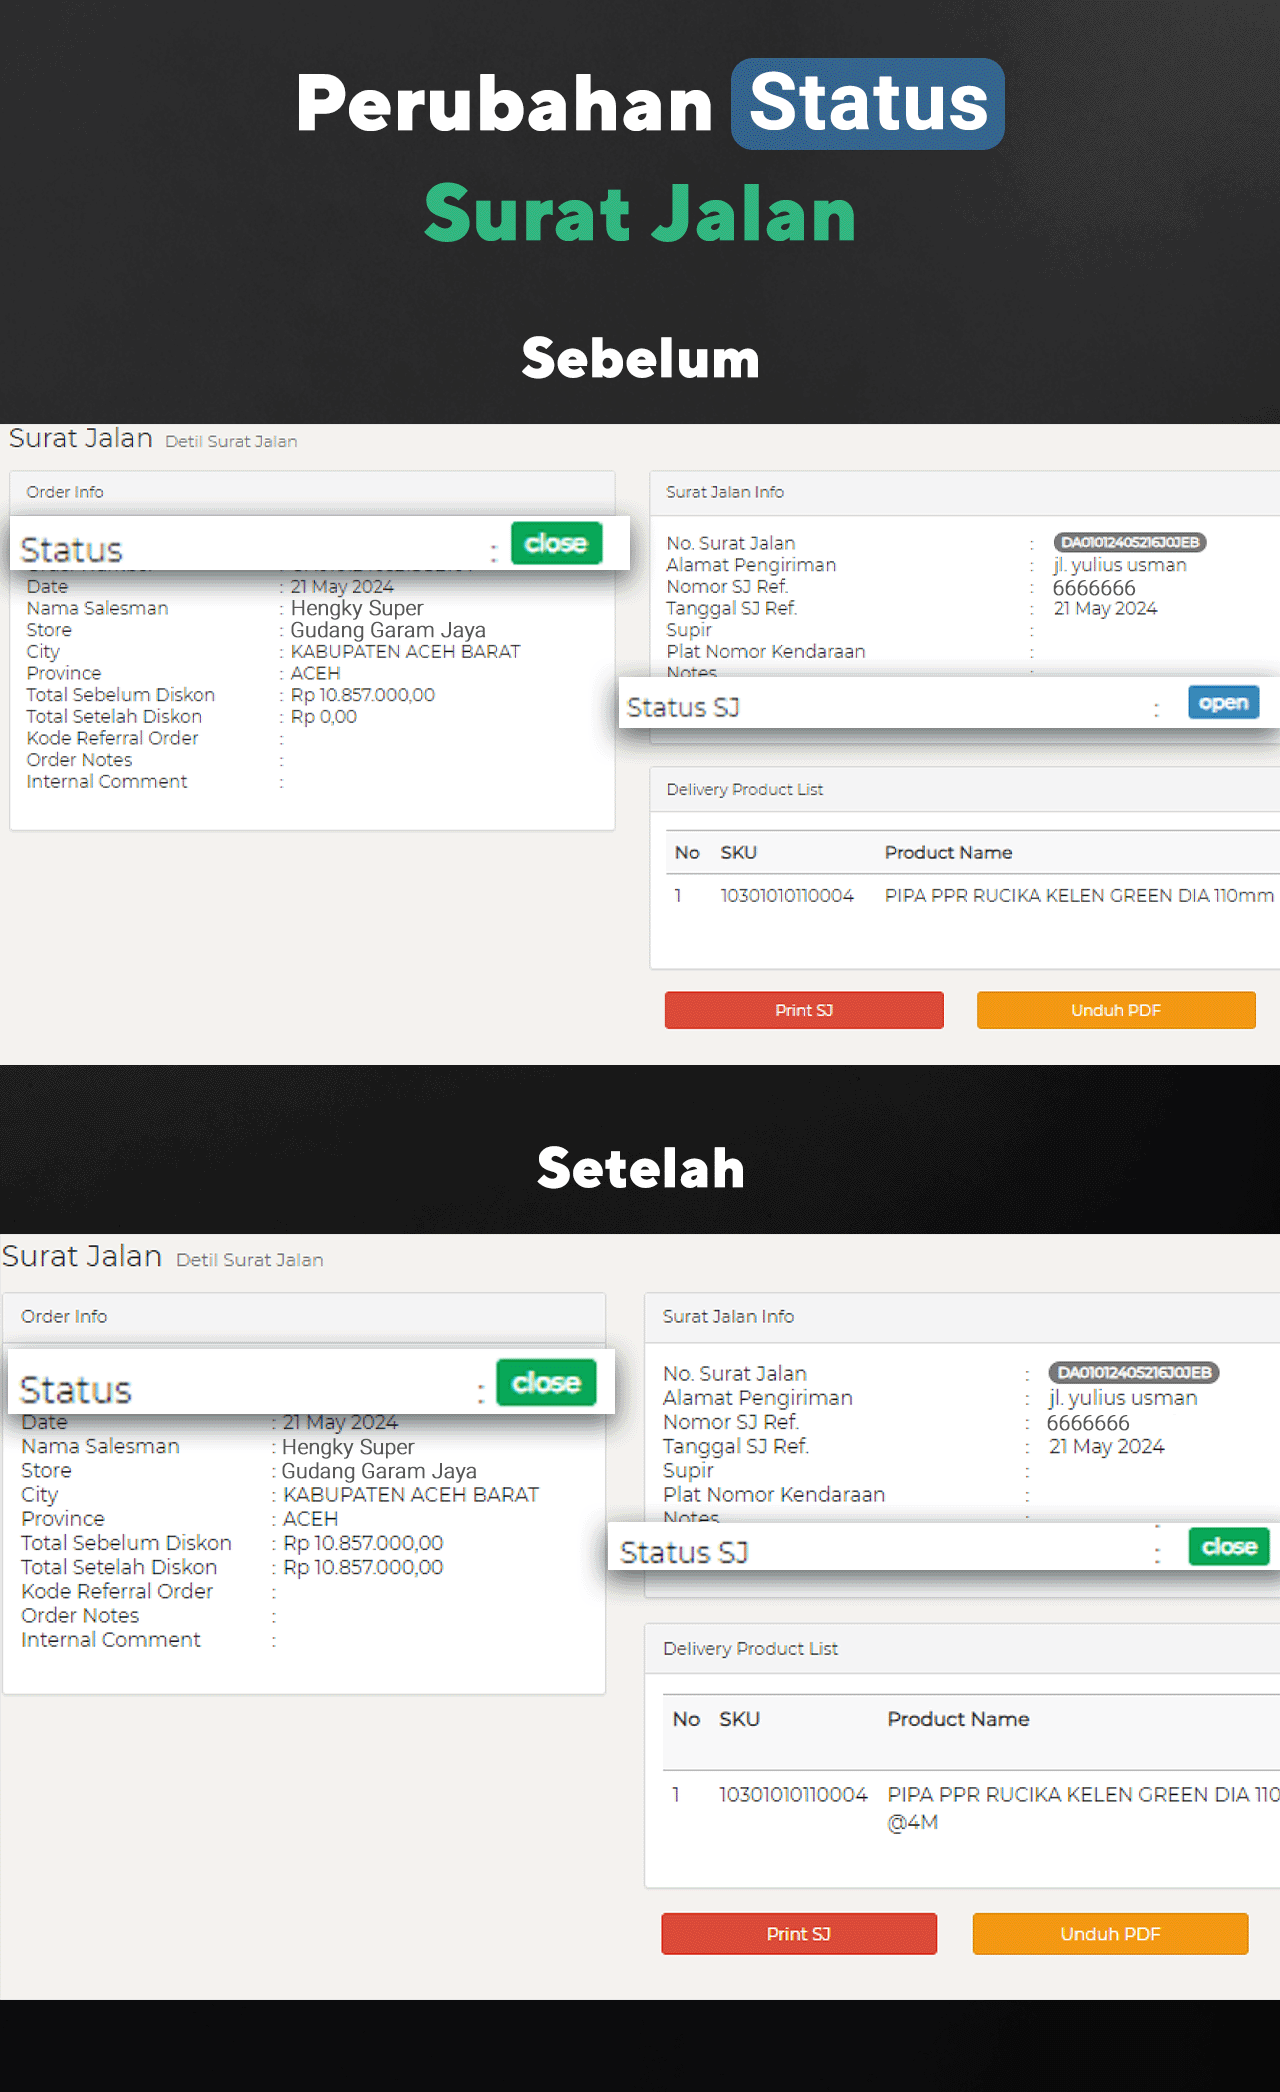The width and height of the screenshot is (1280, 2092).
Task: Select SKU 10301010110004 row in Setelah table
Action: coord(792,1795)
